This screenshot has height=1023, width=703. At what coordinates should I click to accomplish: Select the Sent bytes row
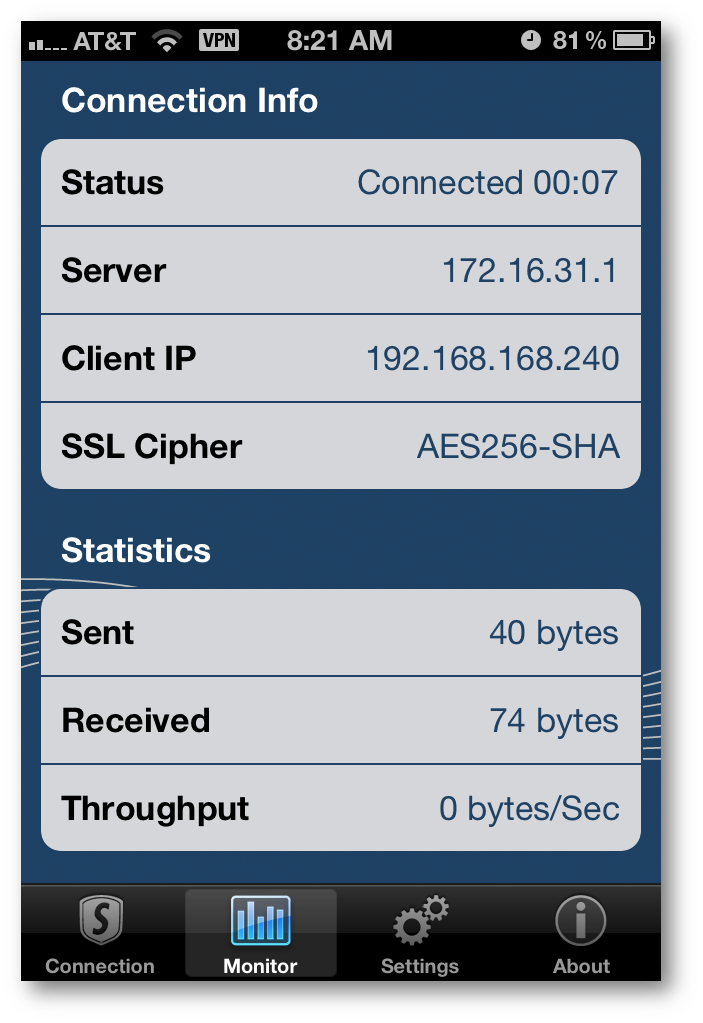point(340,633)
